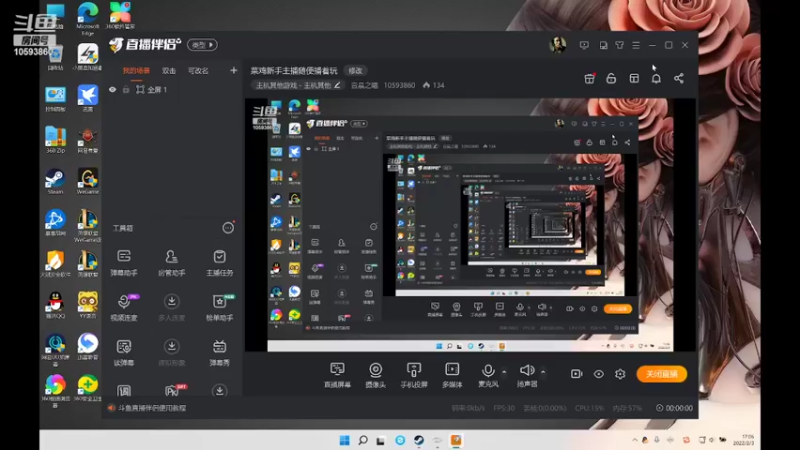Click the record video camera icon
The image size is (800, 450).
[577, 374]
